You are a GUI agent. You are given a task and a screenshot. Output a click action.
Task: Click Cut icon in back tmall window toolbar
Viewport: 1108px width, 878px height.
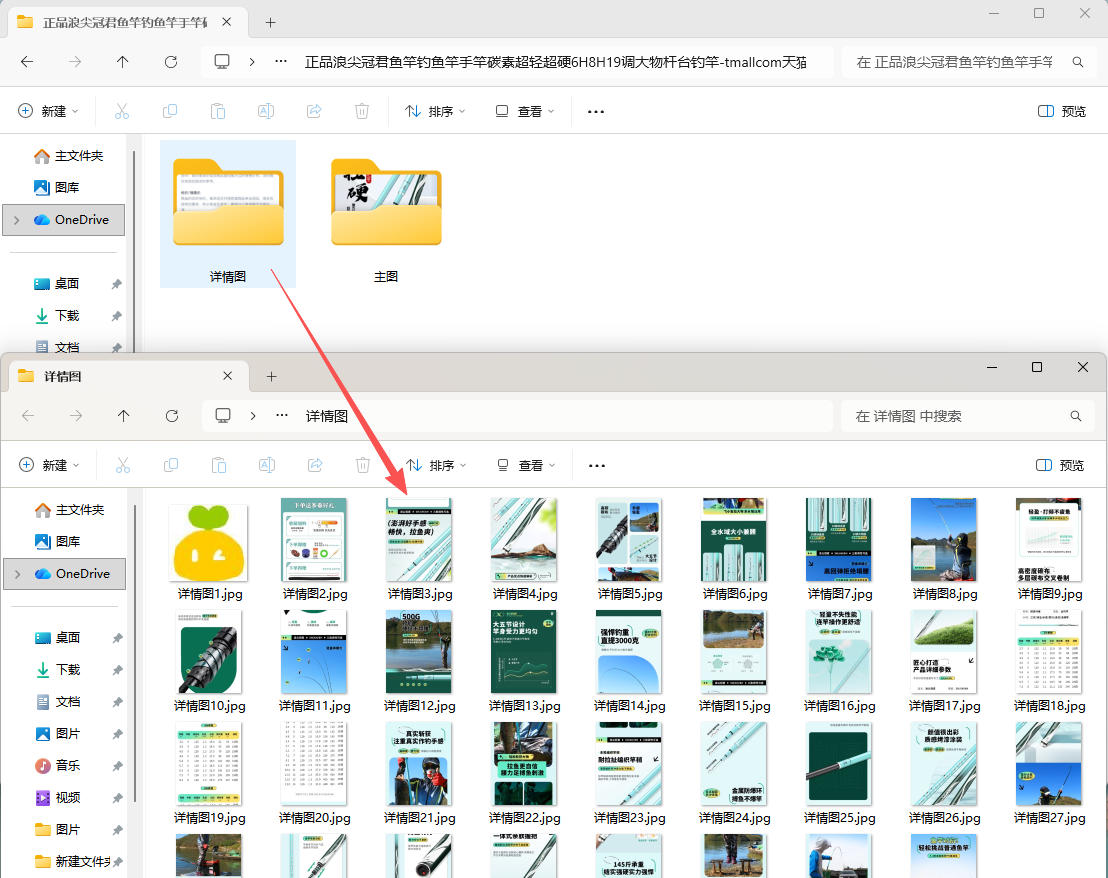click(x=122, y=111)
